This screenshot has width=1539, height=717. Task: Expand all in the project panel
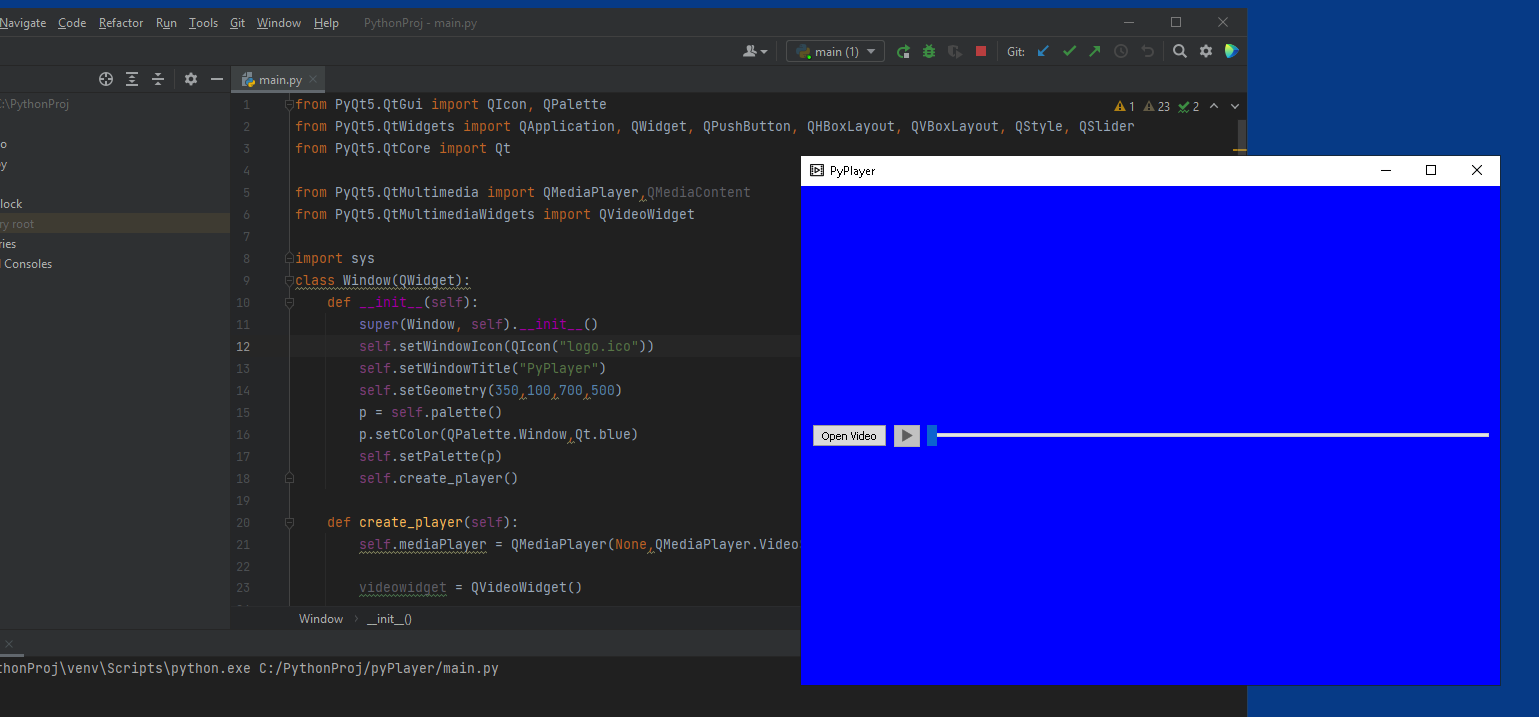132,79
